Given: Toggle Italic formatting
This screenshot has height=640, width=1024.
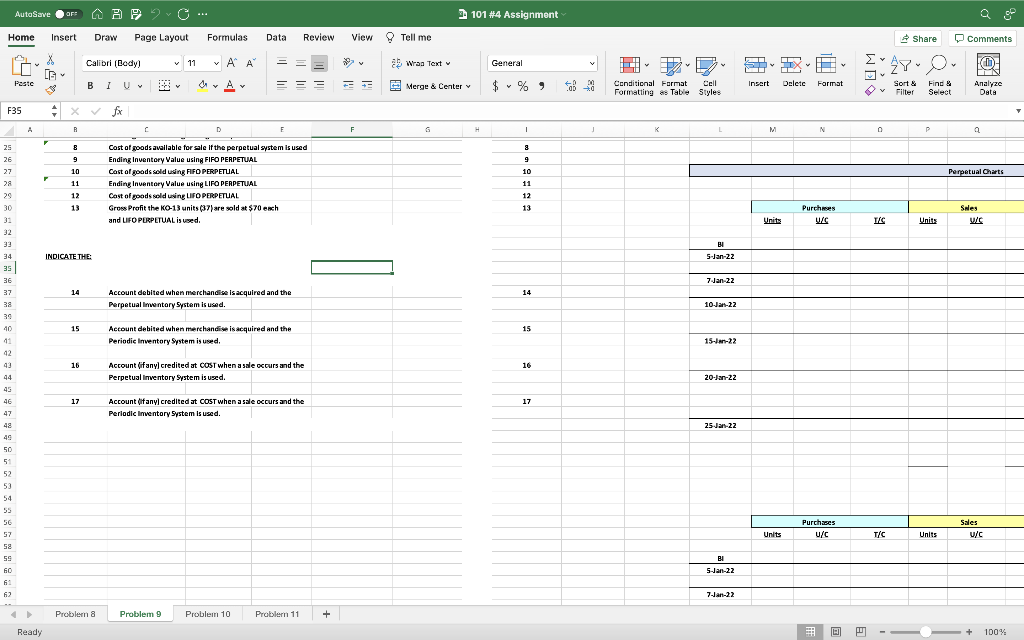Looking at the screenshot, I should point(108,86).
